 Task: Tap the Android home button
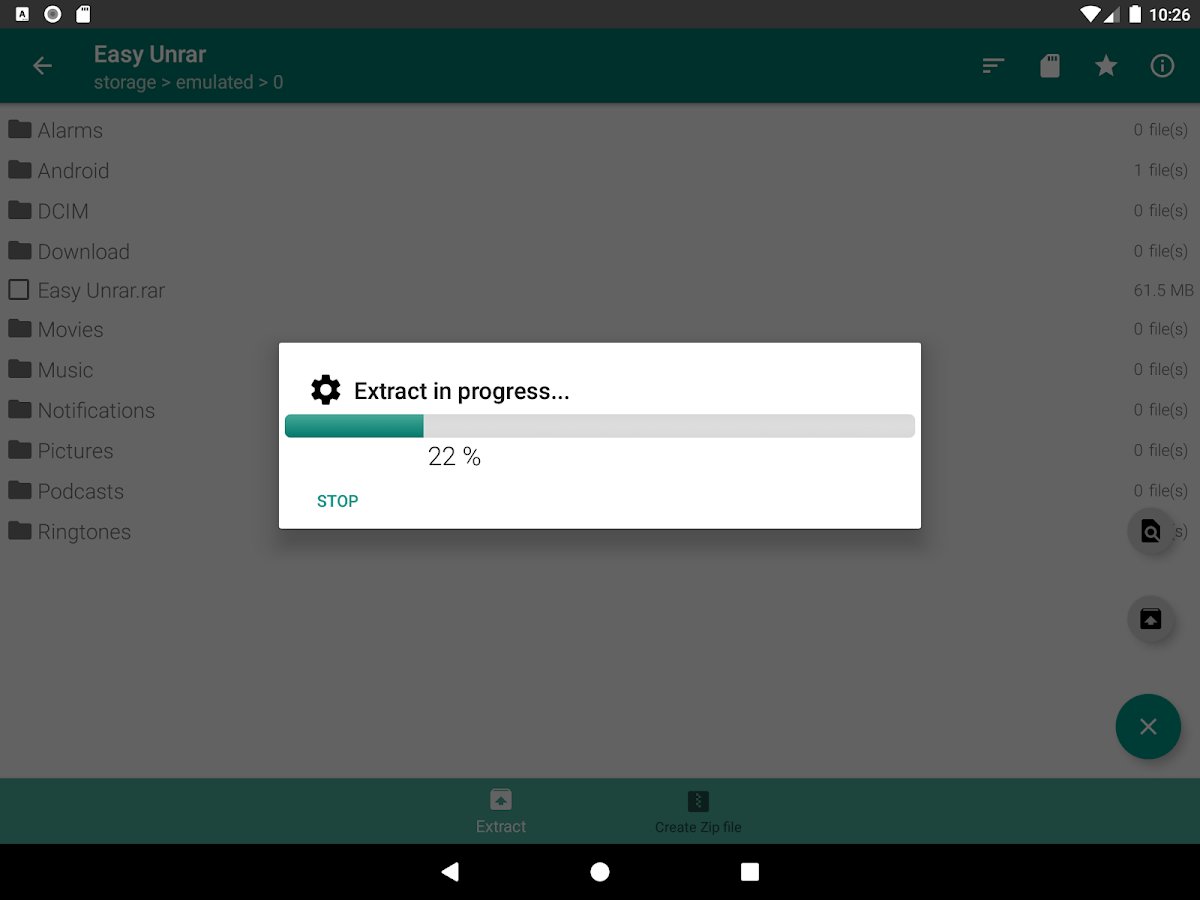(x=600, y=872)
